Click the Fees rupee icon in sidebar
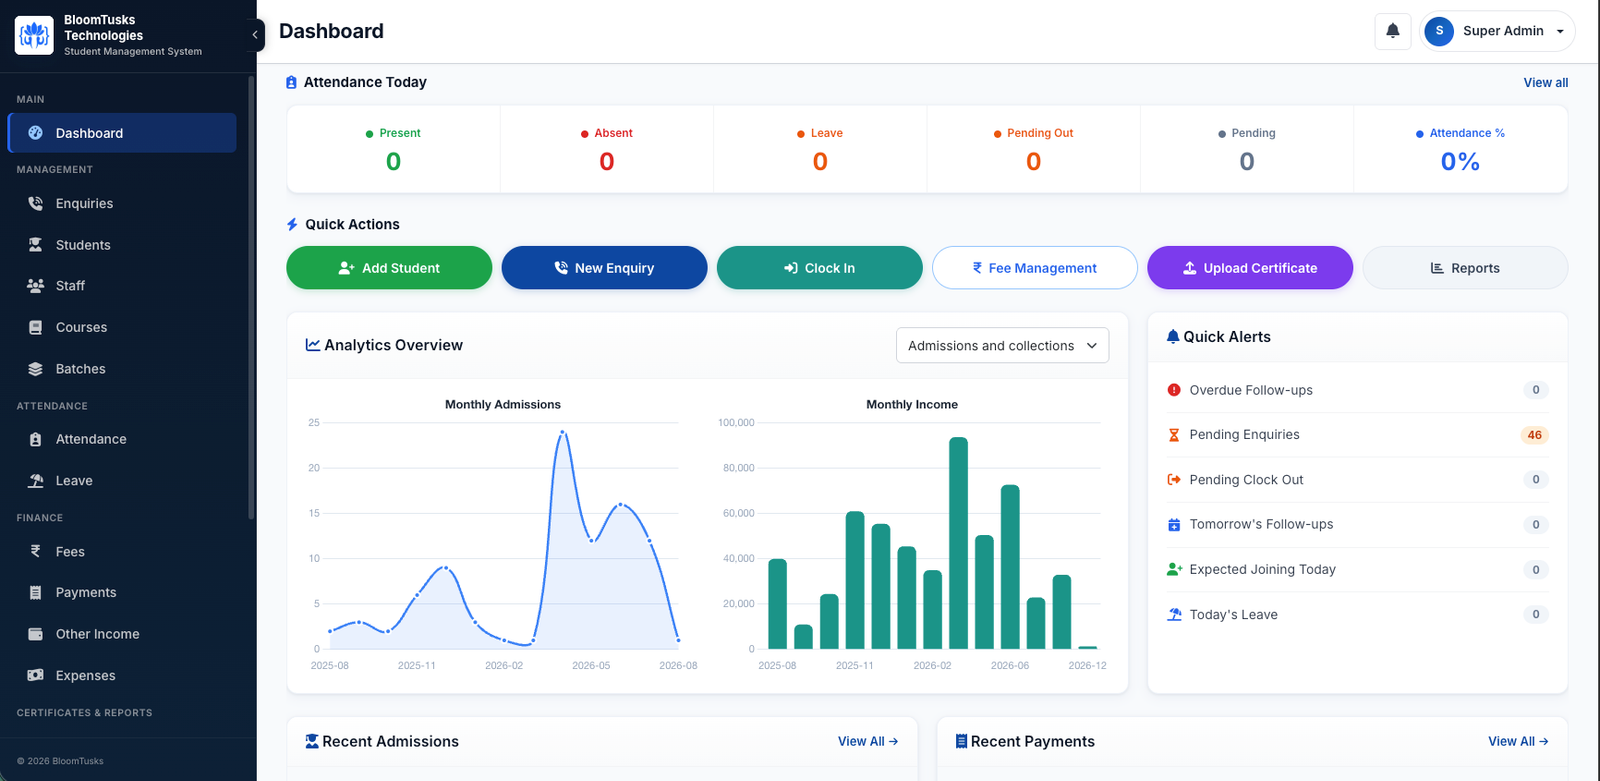 36,551
